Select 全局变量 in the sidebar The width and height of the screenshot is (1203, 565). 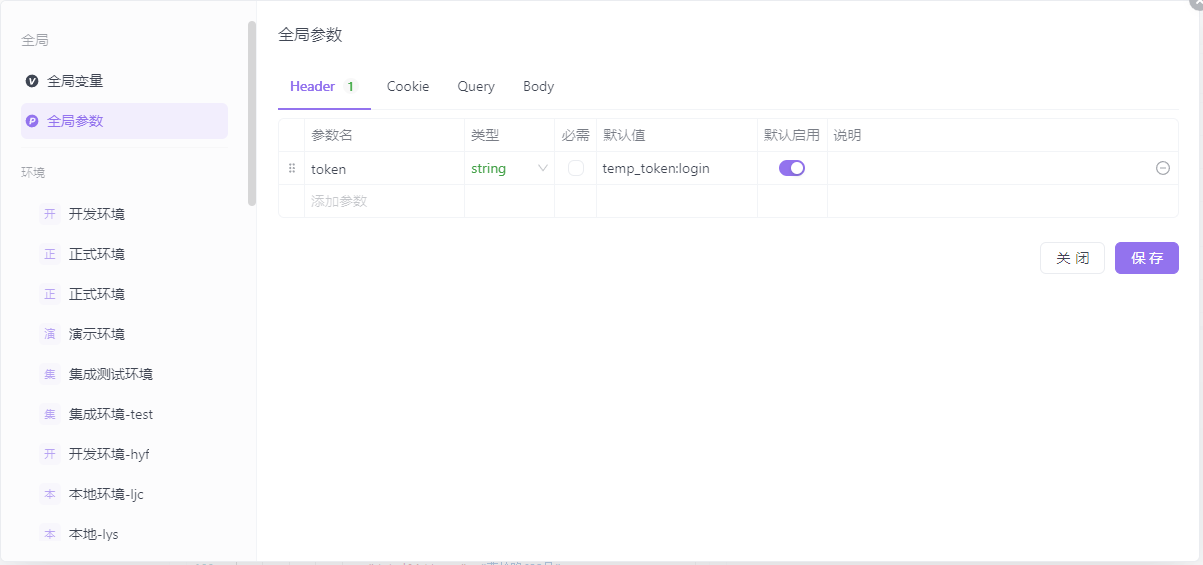point(124,81)
